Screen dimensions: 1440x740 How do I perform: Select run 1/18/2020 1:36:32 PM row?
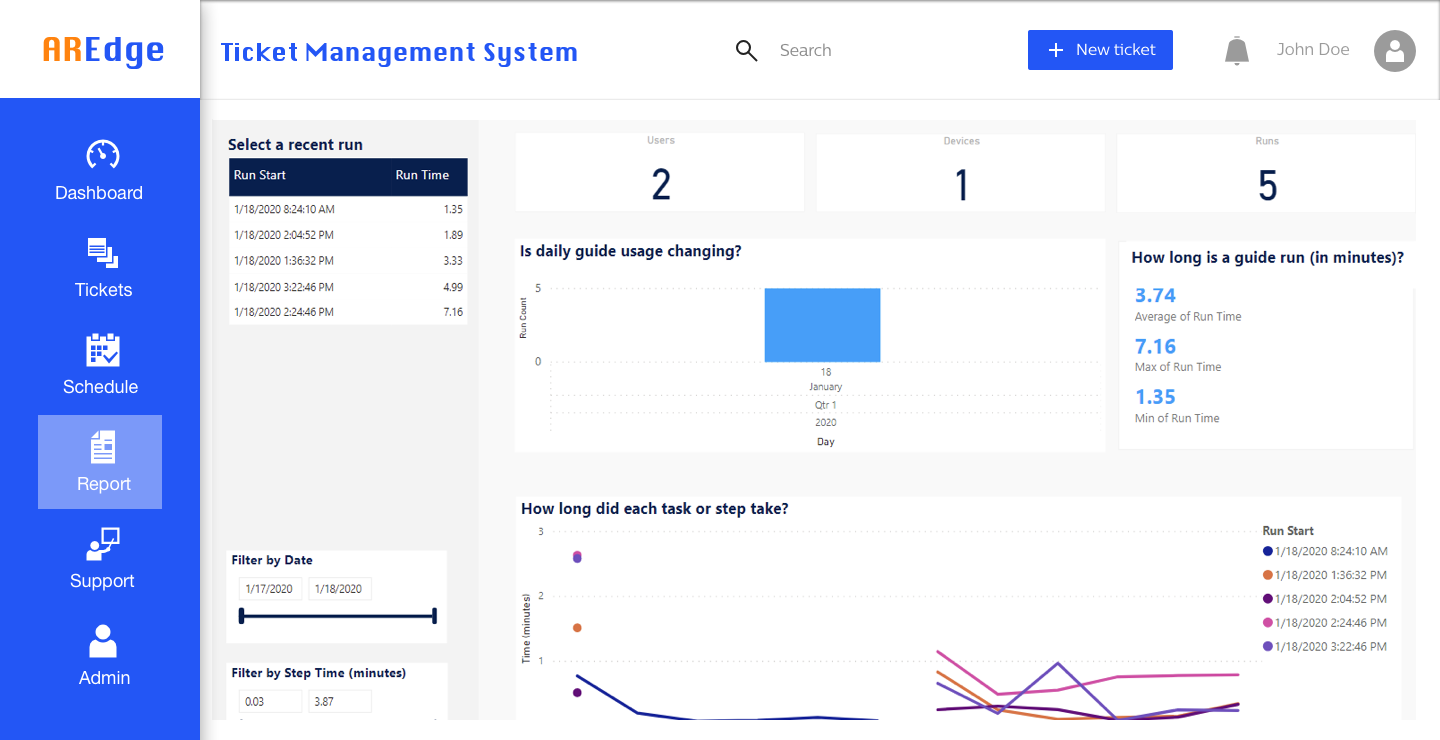point(348,261)
